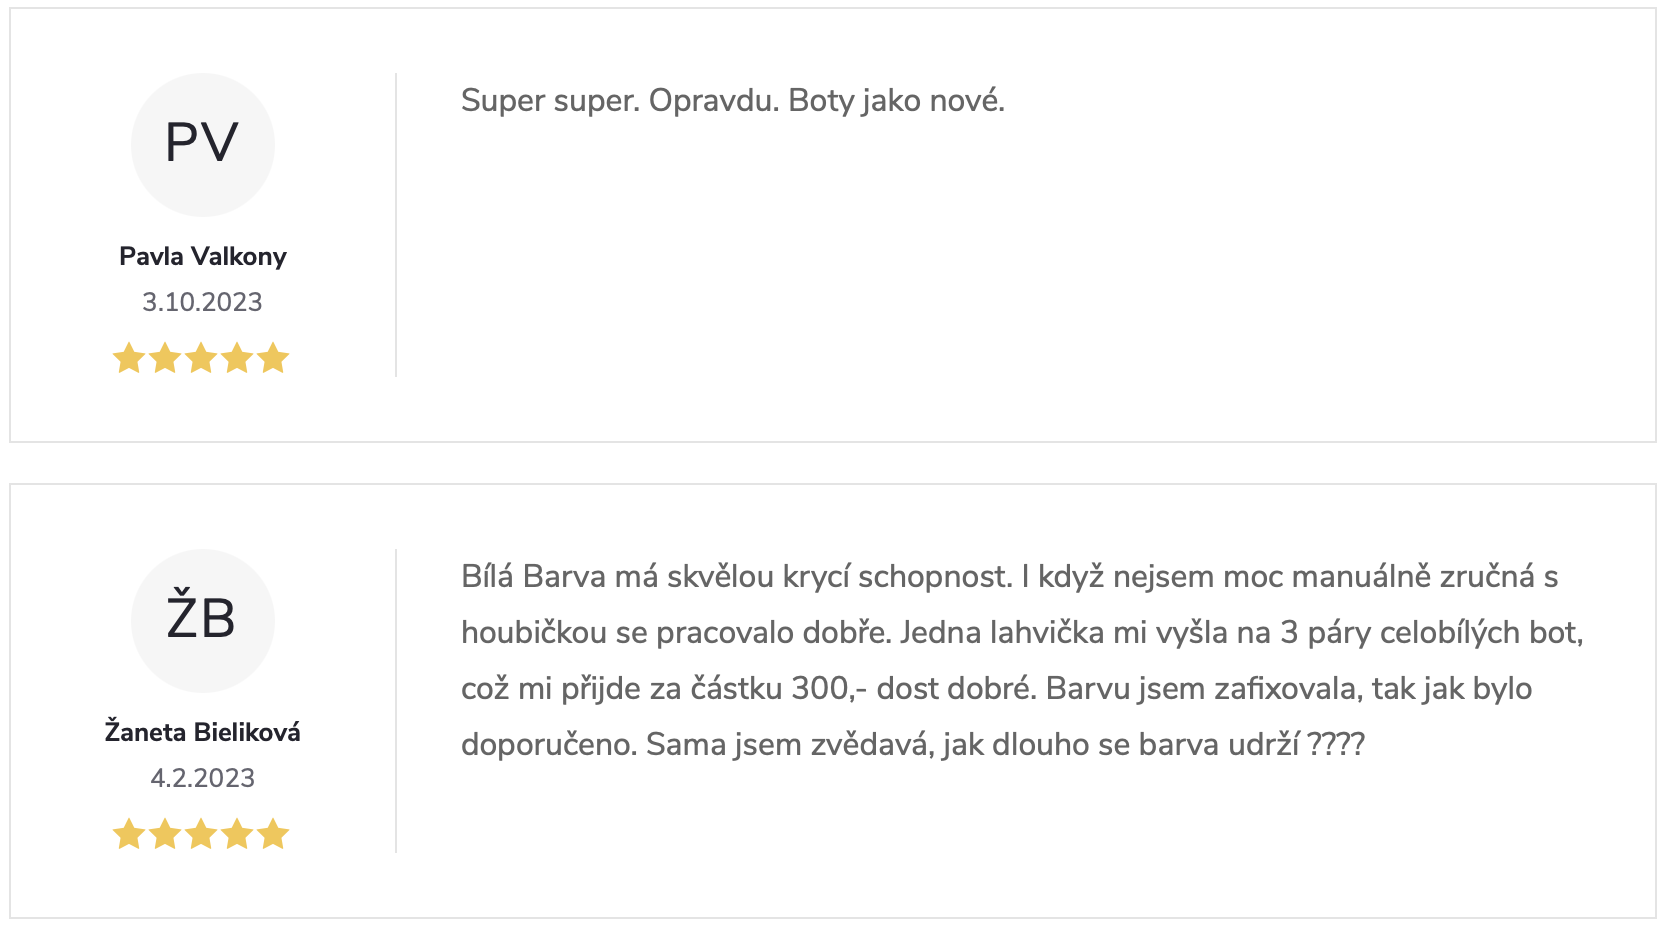Click vertical divider in Žaneta Bieliková's card

tap(396, 700)
